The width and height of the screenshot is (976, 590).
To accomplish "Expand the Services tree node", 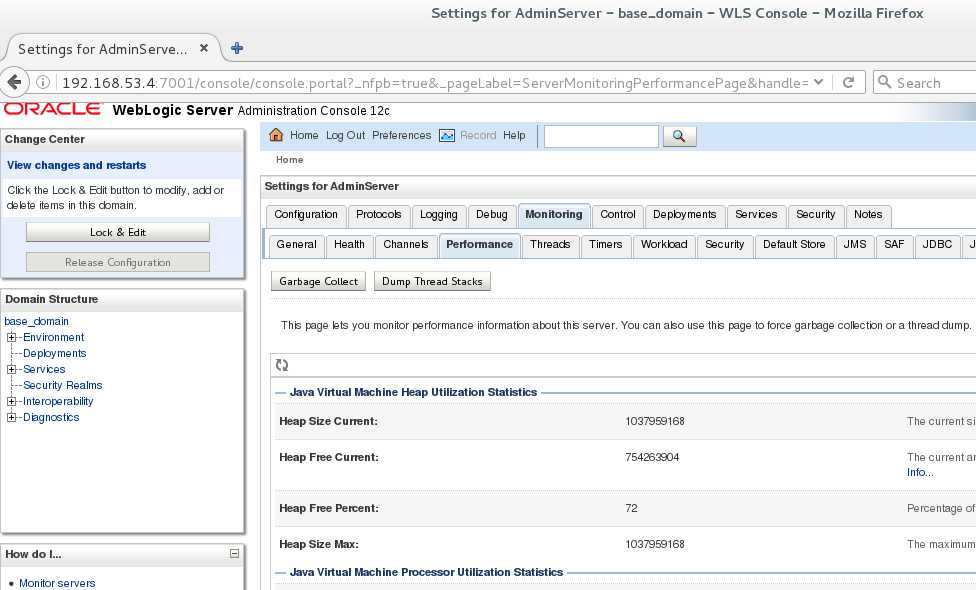I will (11, 369).
